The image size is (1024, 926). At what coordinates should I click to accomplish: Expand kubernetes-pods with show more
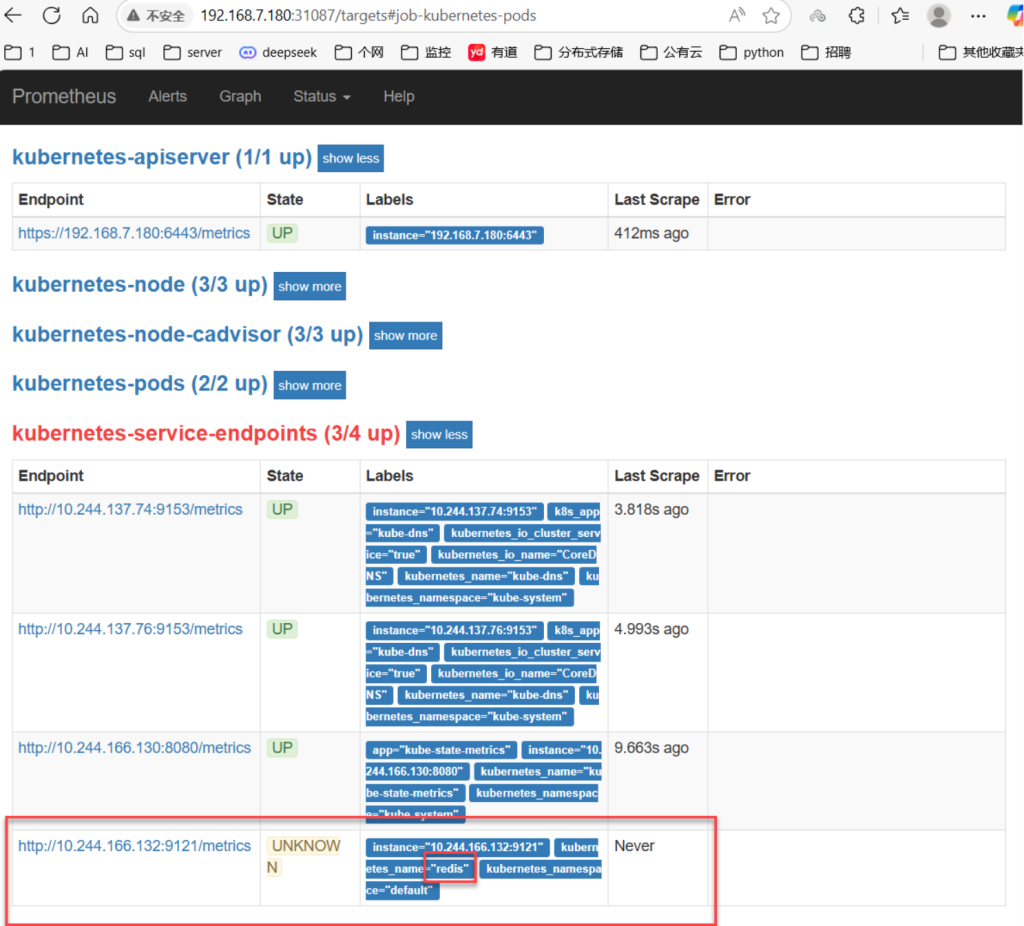coord(310,385)
